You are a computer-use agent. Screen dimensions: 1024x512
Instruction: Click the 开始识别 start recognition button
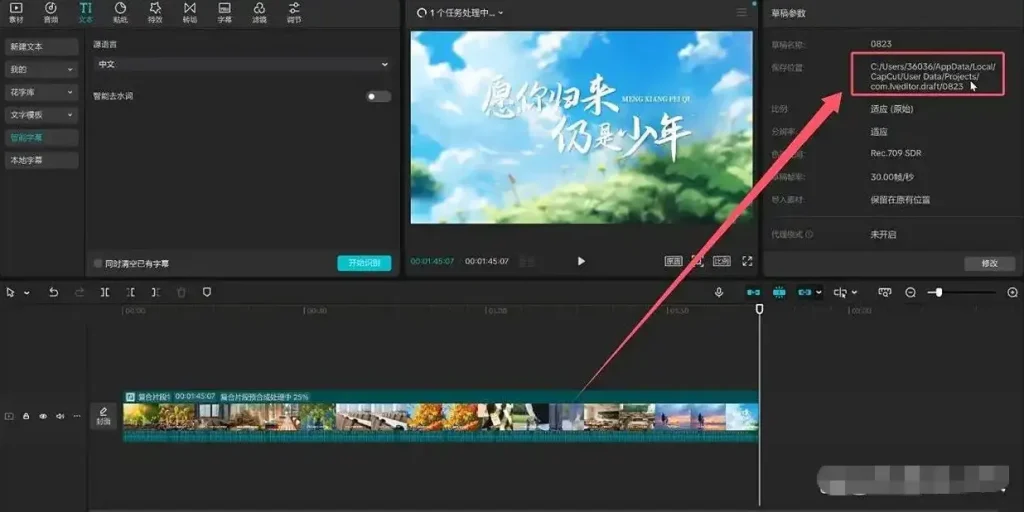[364, 263]
